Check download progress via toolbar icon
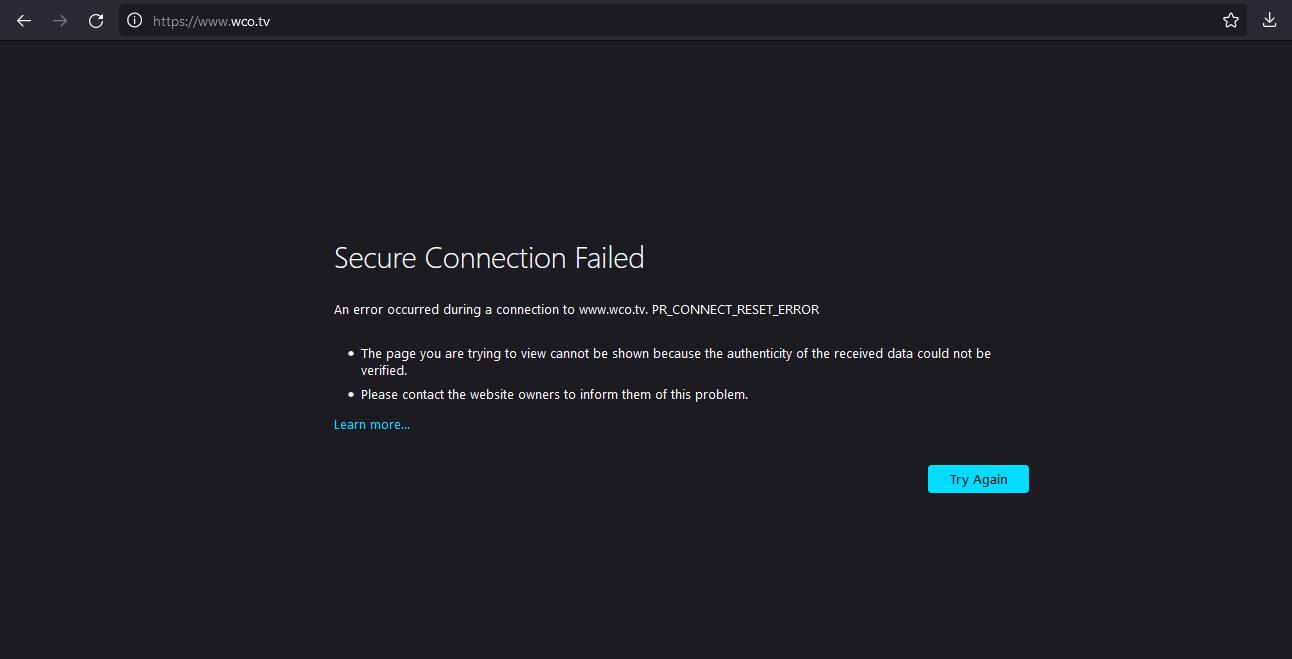Image resolution: width=1292 pixels, height=659 pixels. click(x=1268, y=20)
